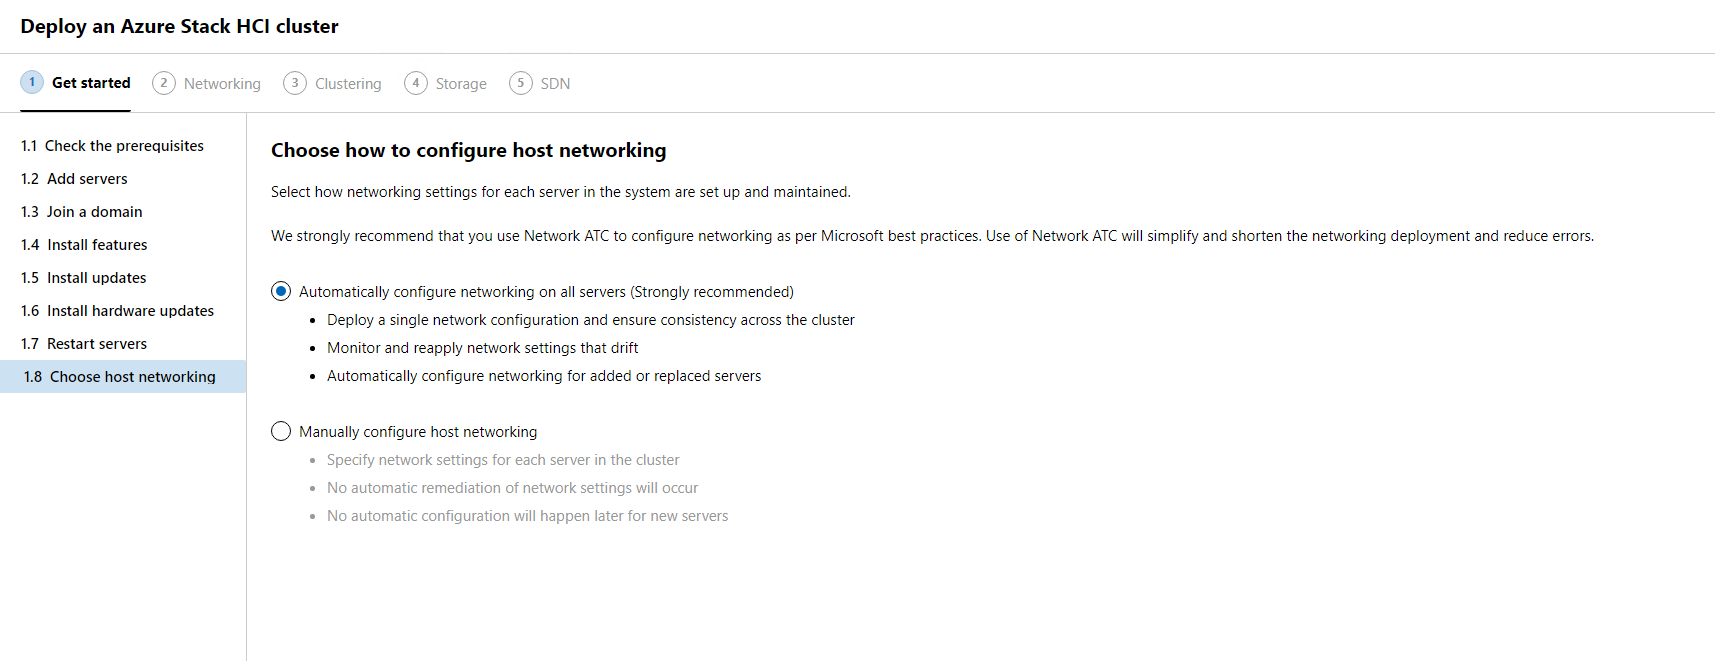This screenshot has width=1715, height=661.
Task: Click the step 3 Clustering circle icon
Action: pyautogui.click(x=295, y=83)
